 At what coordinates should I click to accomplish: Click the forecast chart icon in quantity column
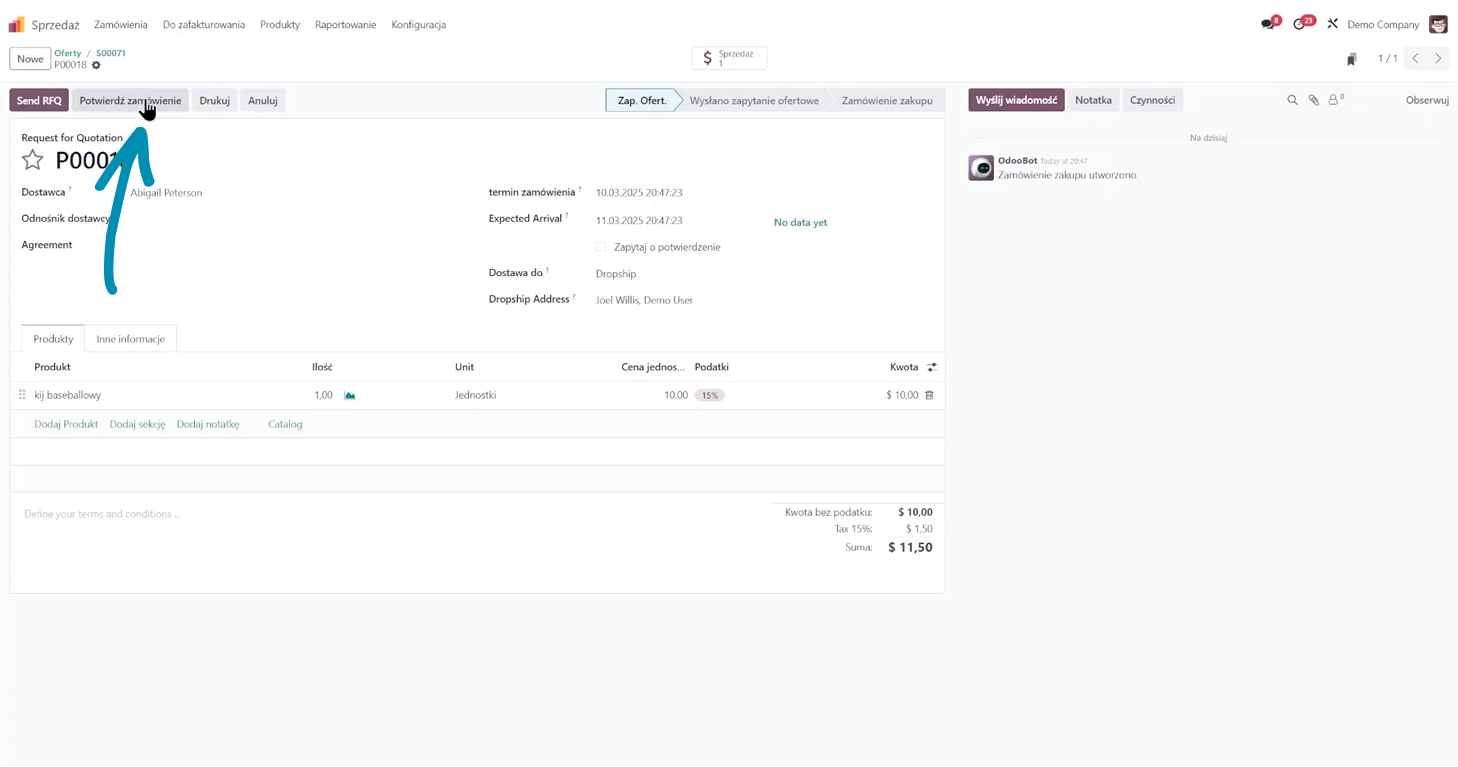350,396
